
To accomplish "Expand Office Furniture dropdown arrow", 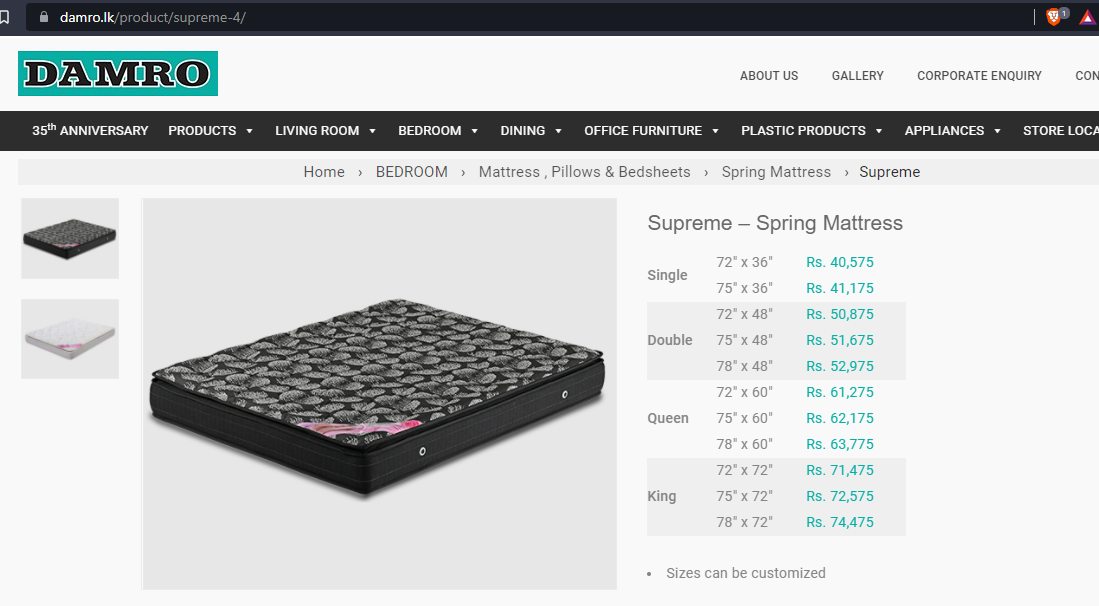I will pos(716,131).
